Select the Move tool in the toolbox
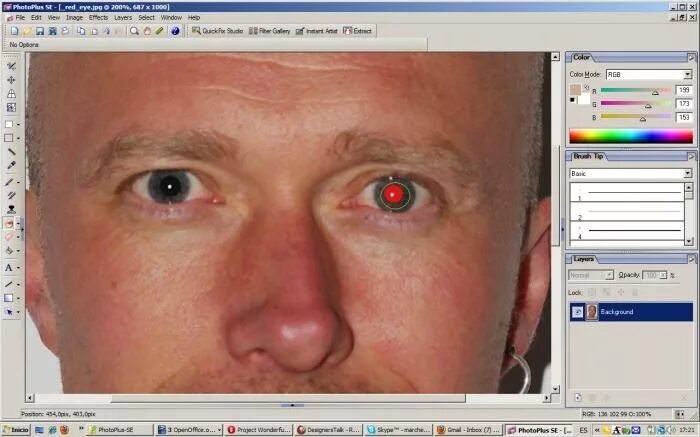 click(11, 80)
